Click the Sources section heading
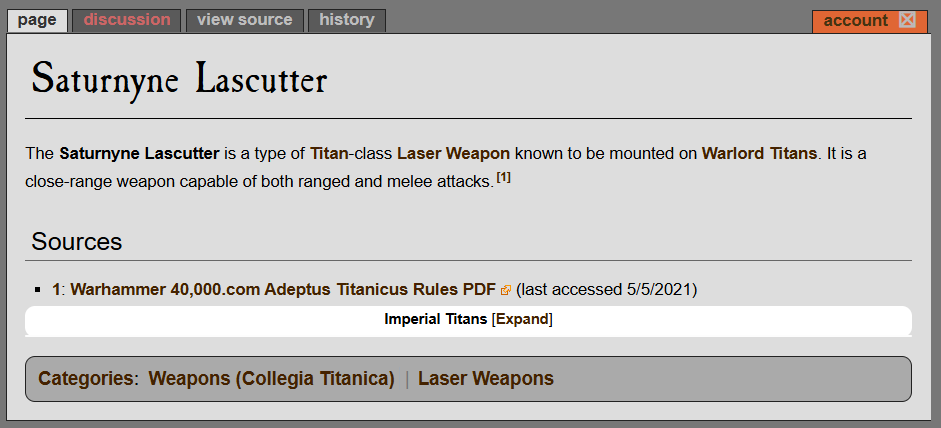 point(76,242)
